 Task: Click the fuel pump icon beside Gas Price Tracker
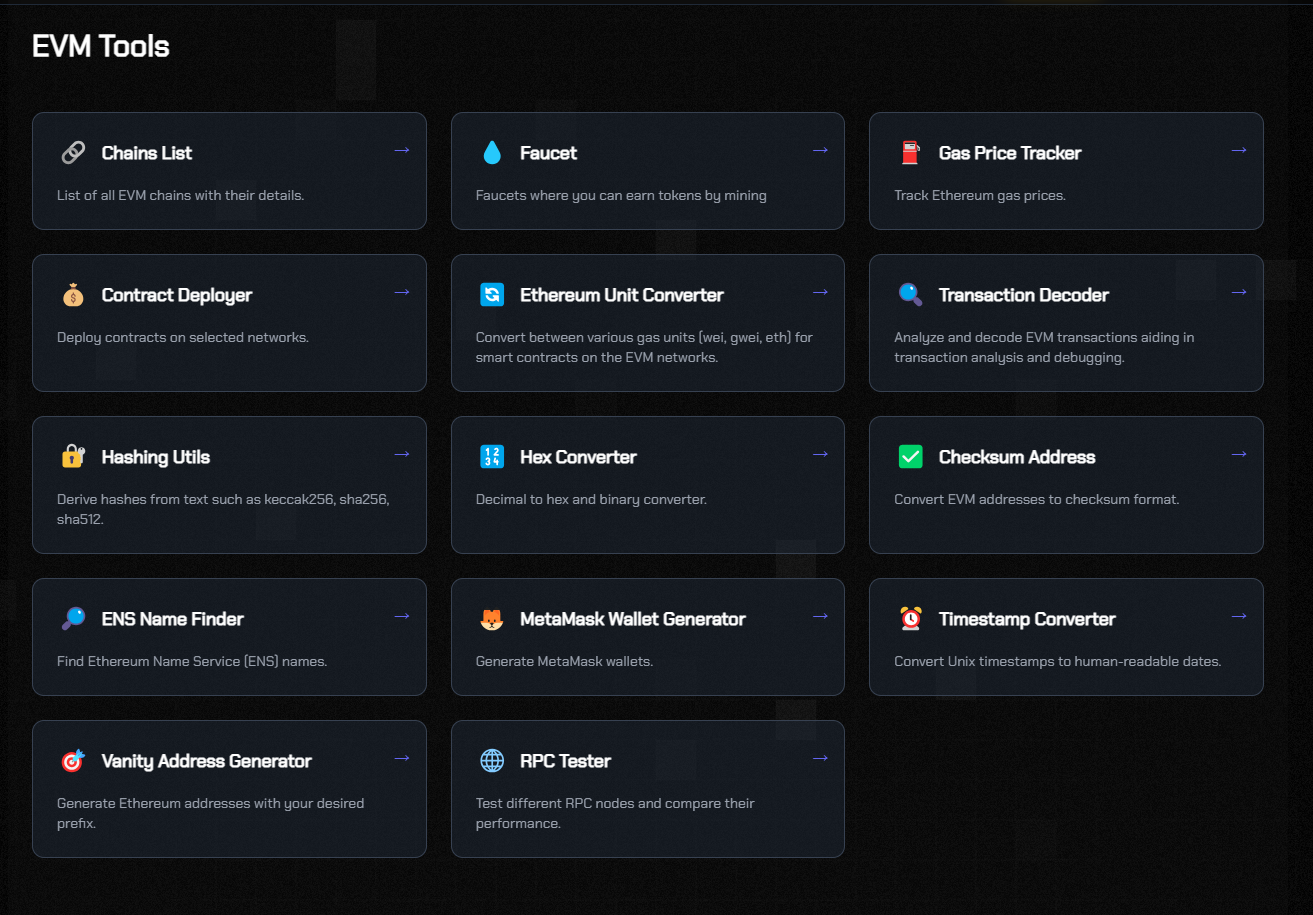[x=910, y=153]
